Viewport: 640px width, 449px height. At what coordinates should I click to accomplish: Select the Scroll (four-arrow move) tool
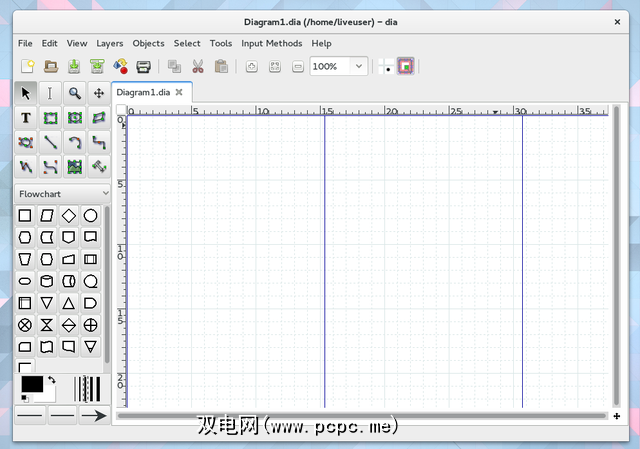coord(99,93)
